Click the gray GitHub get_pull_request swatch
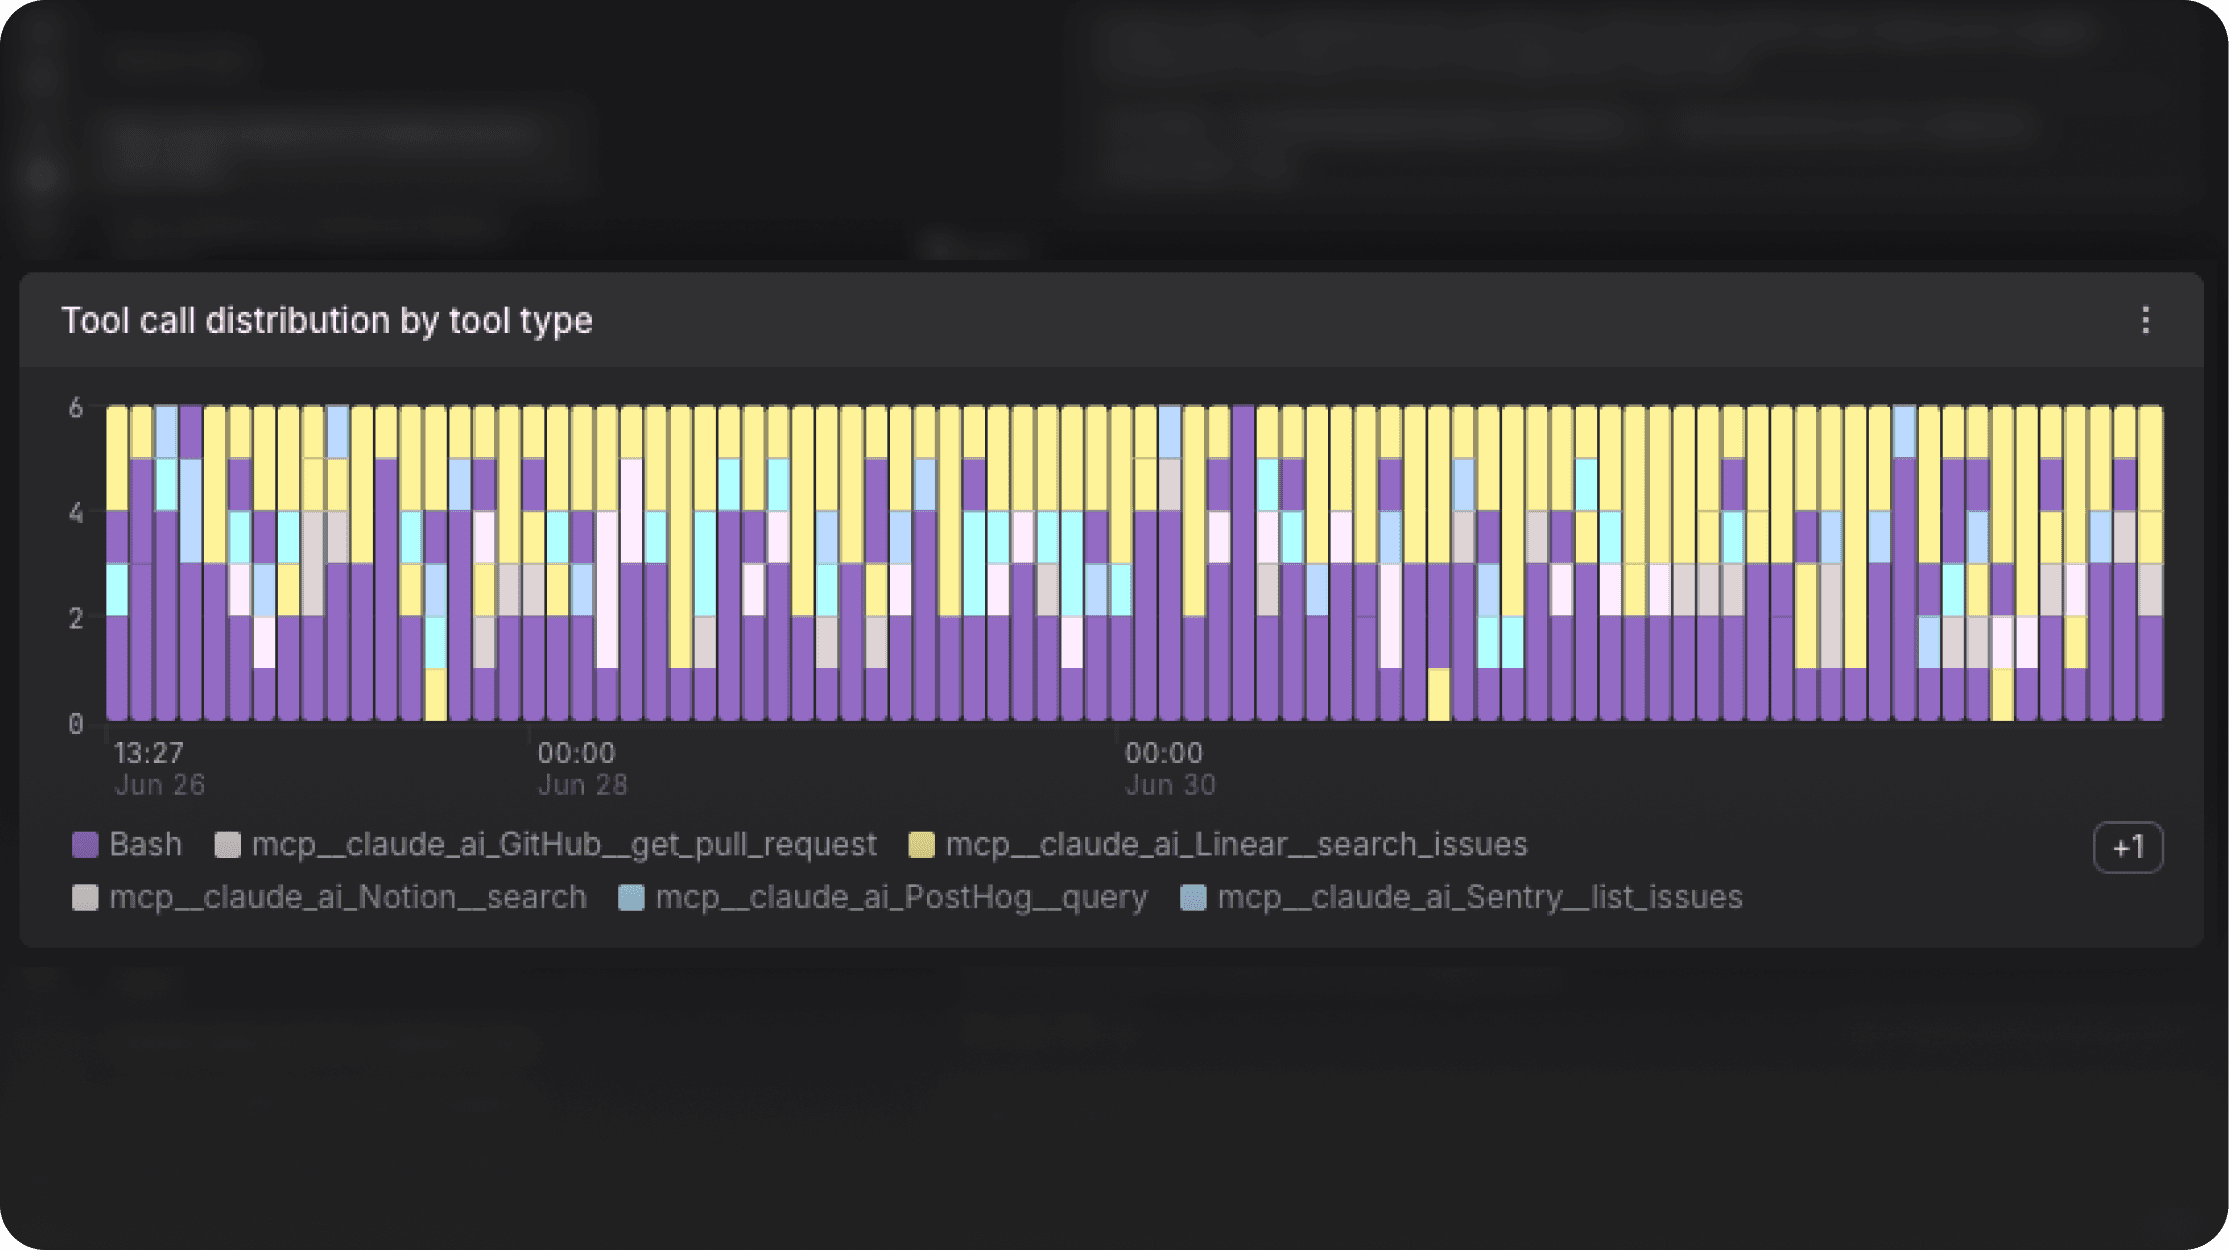Image resolution: width=2229 pixels, height=1250 pixels. 227,845
